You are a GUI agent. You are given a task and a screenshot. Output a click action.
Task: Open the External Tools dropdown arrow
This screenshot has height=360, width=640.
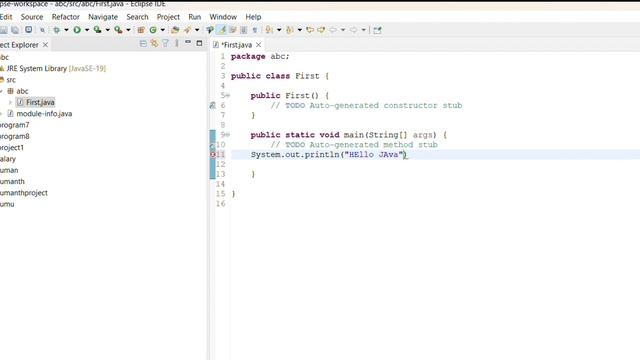(128, 30)
